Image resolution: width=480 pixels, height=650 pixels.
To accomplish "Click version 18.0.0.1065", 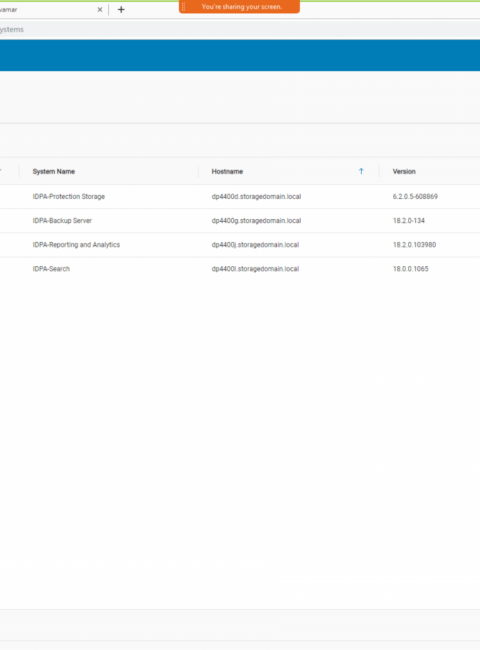I will click(x=410, y=269).
